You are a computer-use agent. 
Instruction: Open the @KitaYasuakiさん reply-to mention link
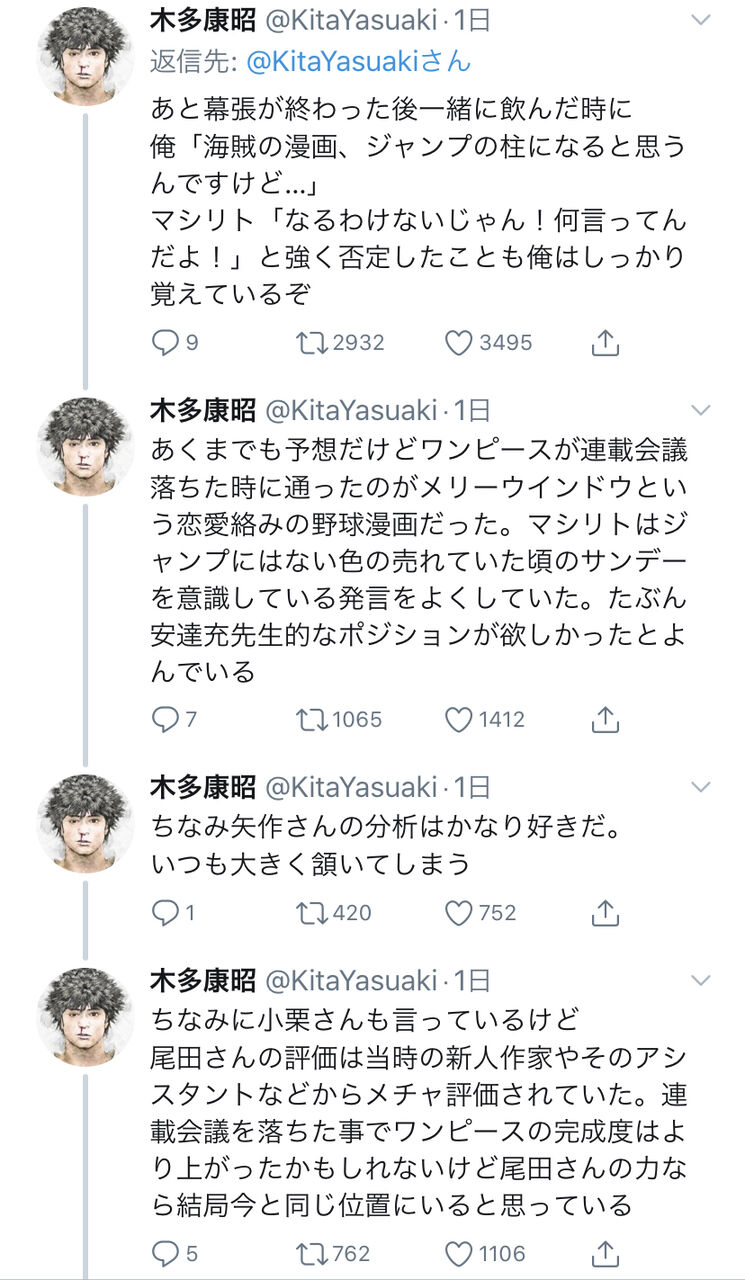pyautogui.click(x=358, y=61)
